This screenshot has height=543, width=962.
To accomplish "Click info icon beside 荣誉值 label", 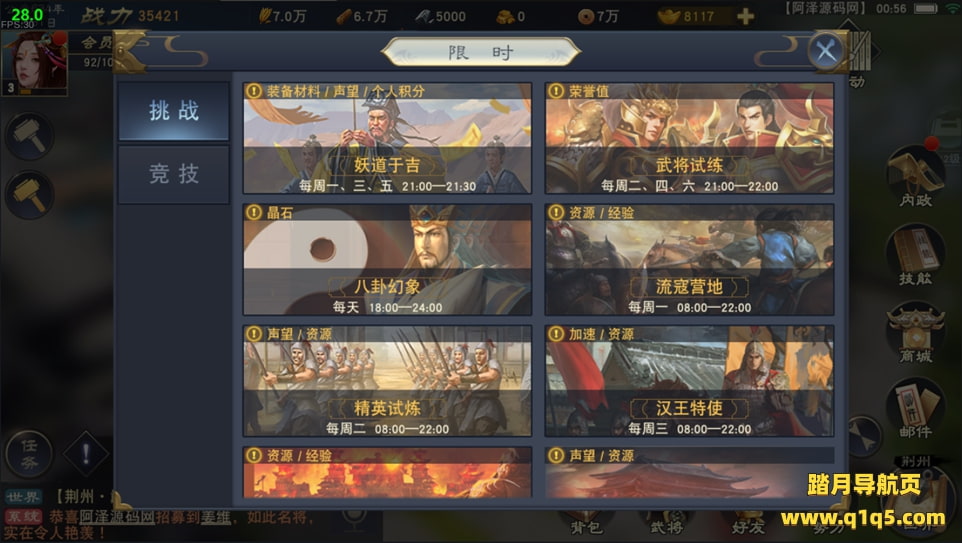I will pyautogui.click(x=555, y=91).
